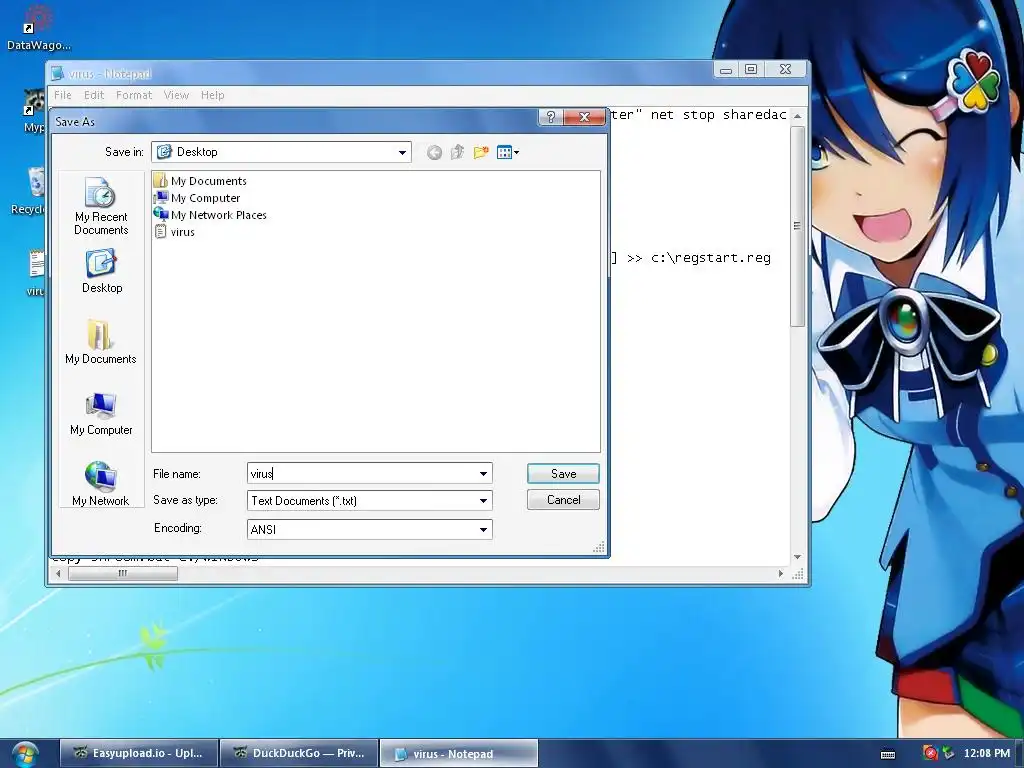Open Notepad Help menu
This screenshot has height=768, width=1024.
pyautogui.click(x=212, y=95)
